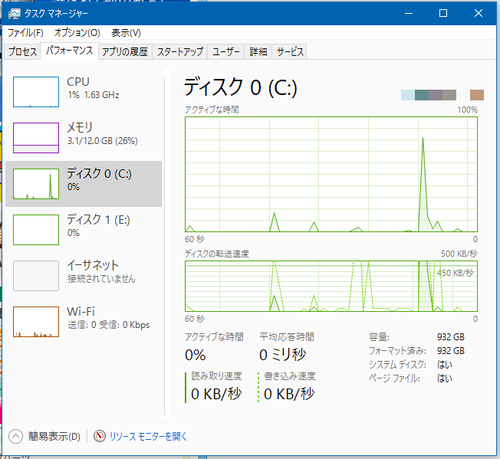Image resolution: width=500 pixels, height=459 pixels.
Task: Select the メモリ performance entry
Action: (x=84, y=138)
